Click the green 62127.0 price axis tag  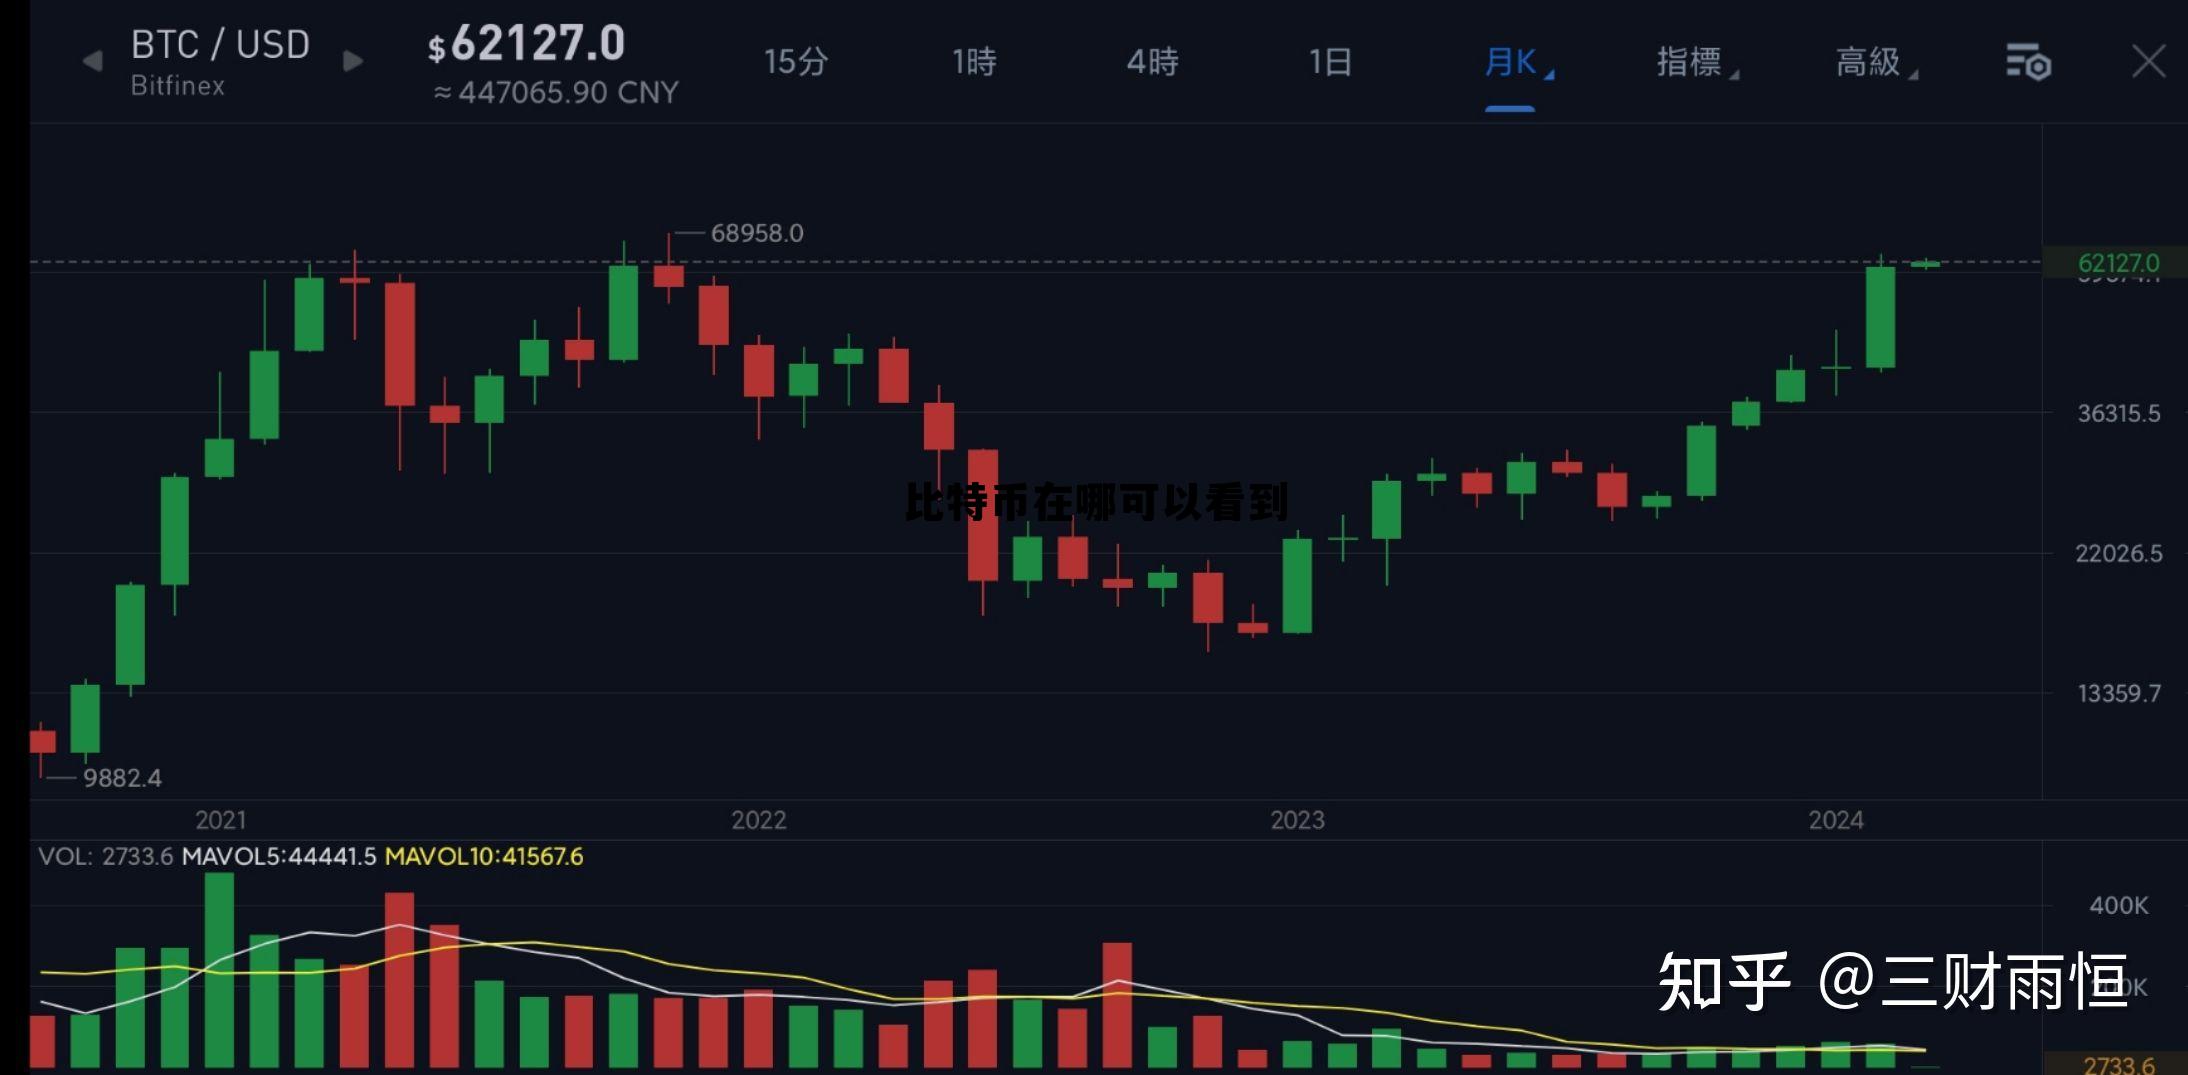2117,263
